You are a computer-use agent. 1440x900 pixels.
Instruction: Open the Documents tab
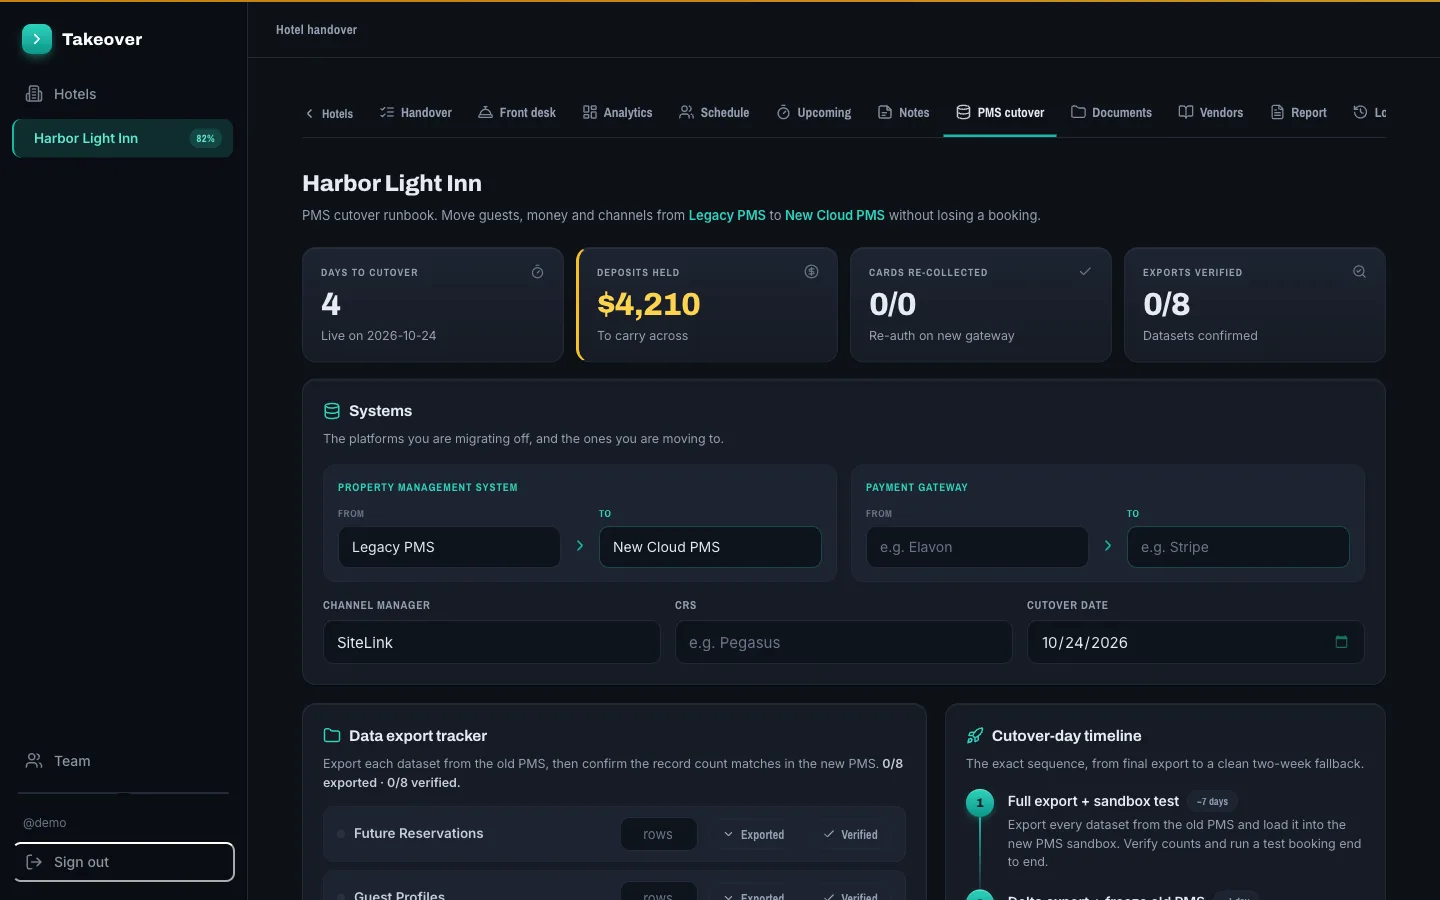pyautogui.click(x=1111, y=113)
